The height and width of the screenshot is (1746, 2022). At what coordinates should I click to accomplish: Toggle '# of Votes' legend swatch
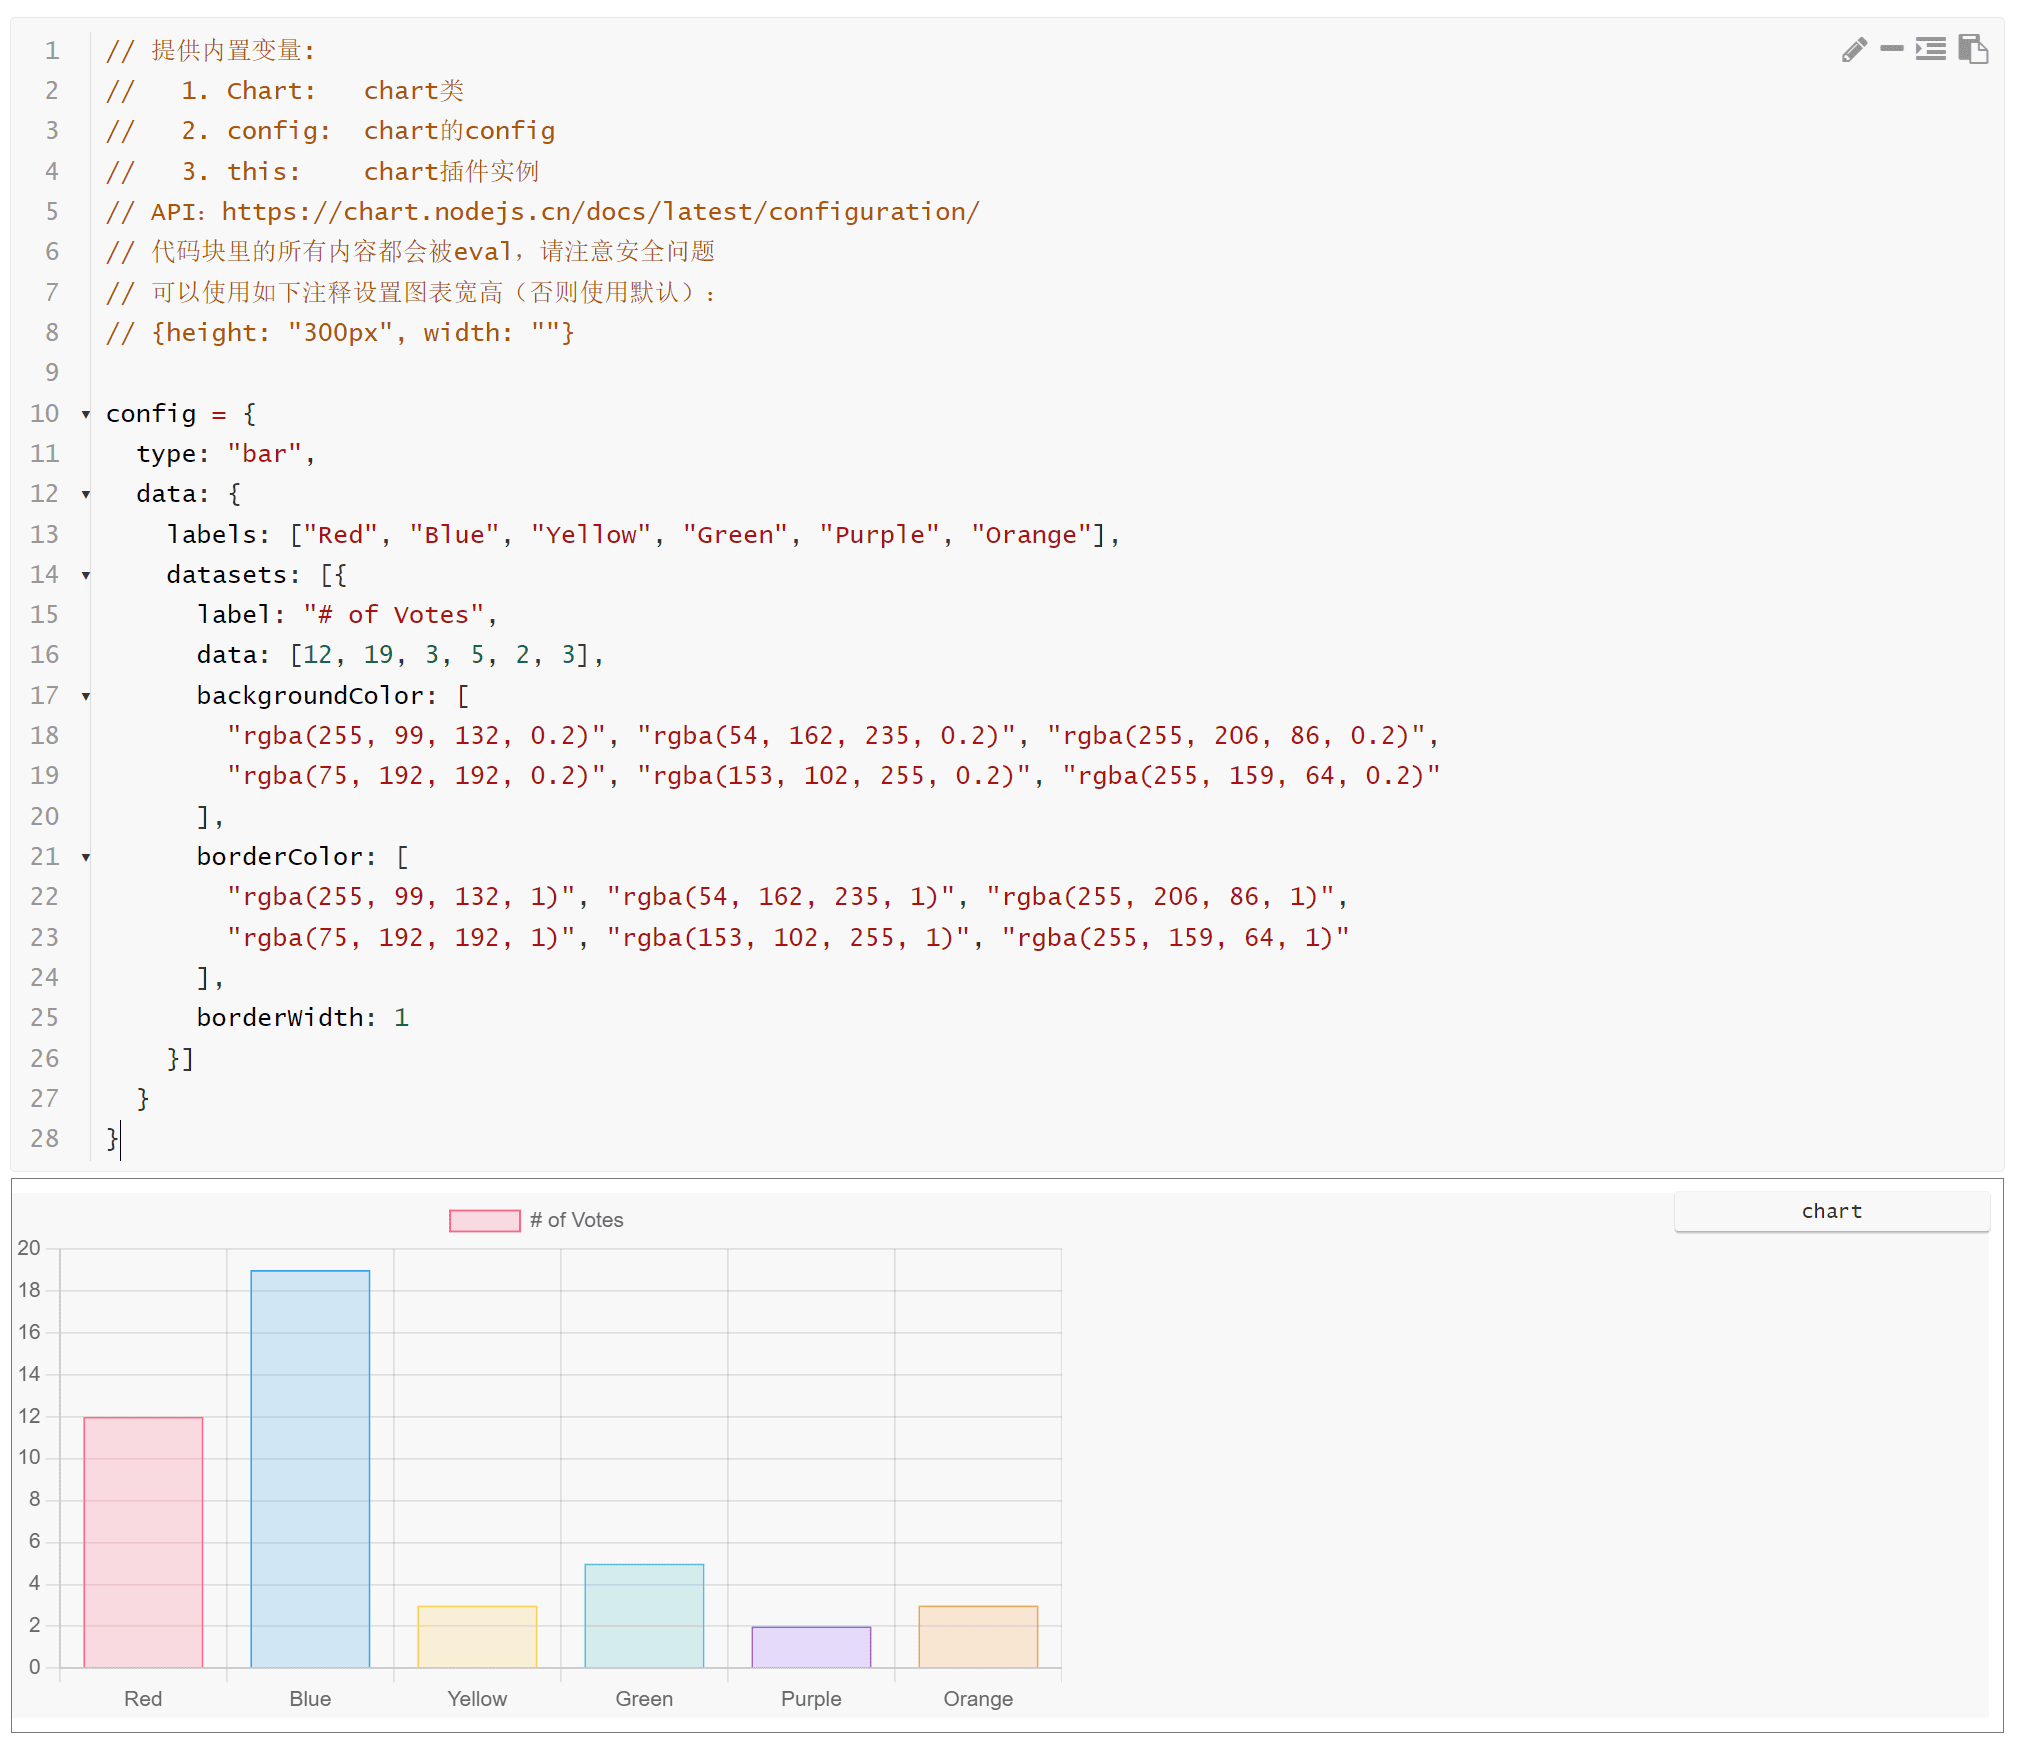(484, 1220)
